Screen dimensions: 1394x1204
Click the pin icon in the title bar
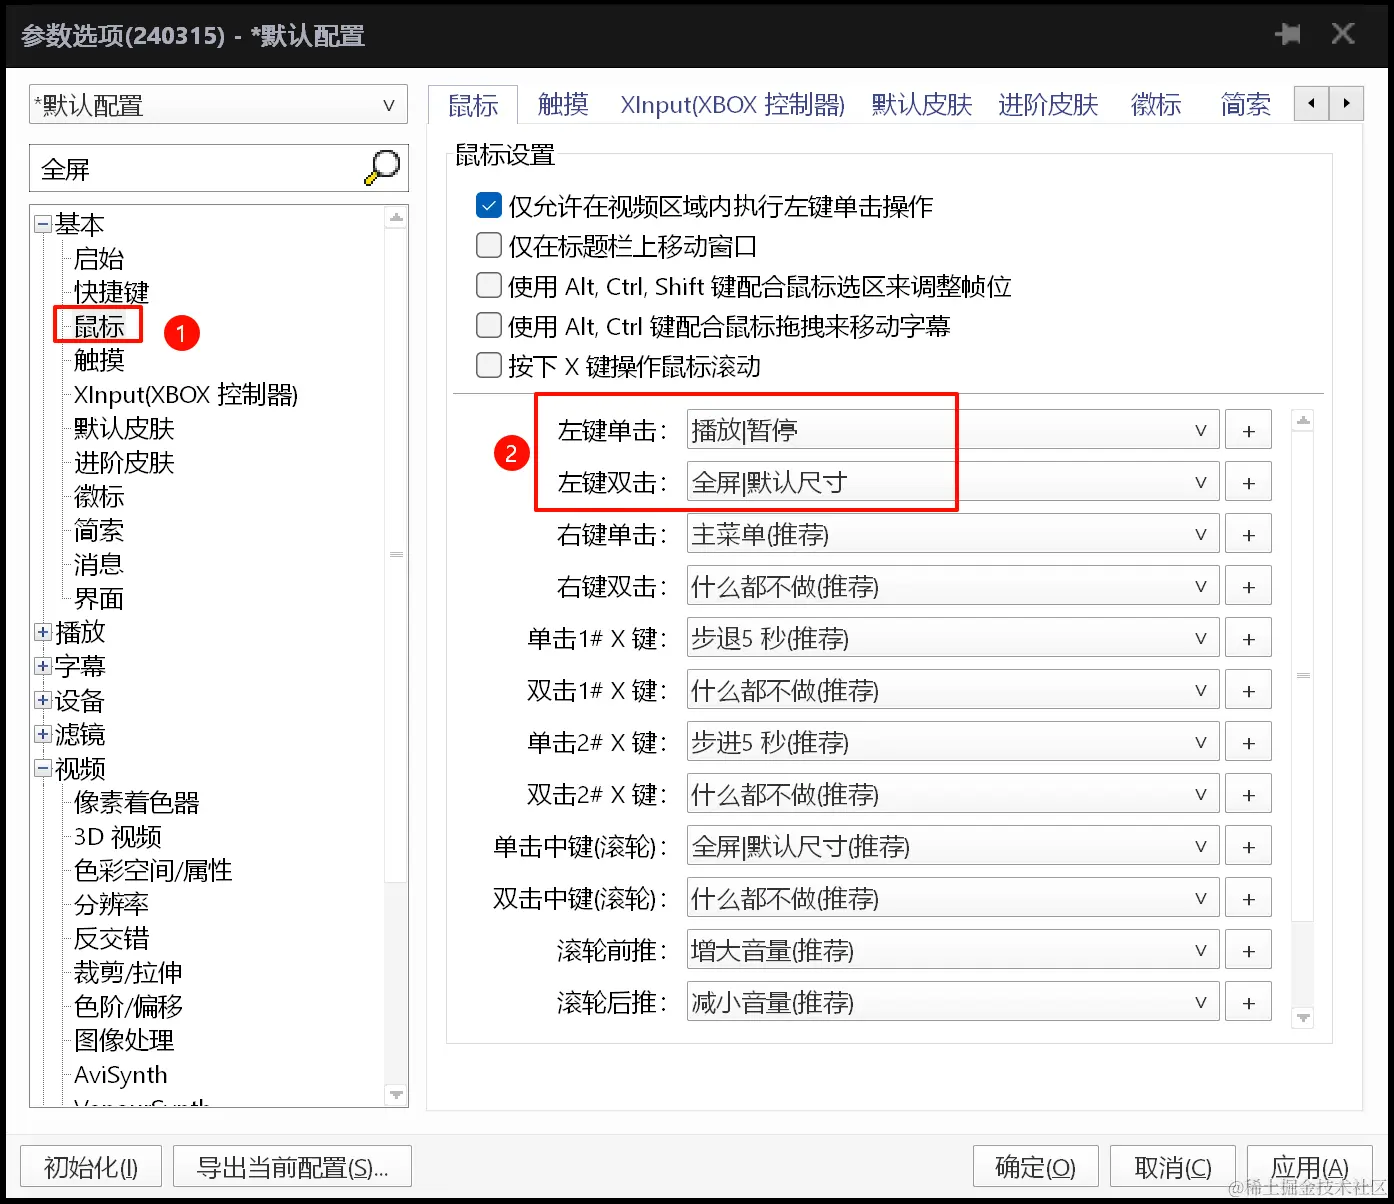[x=1288, y=33]
